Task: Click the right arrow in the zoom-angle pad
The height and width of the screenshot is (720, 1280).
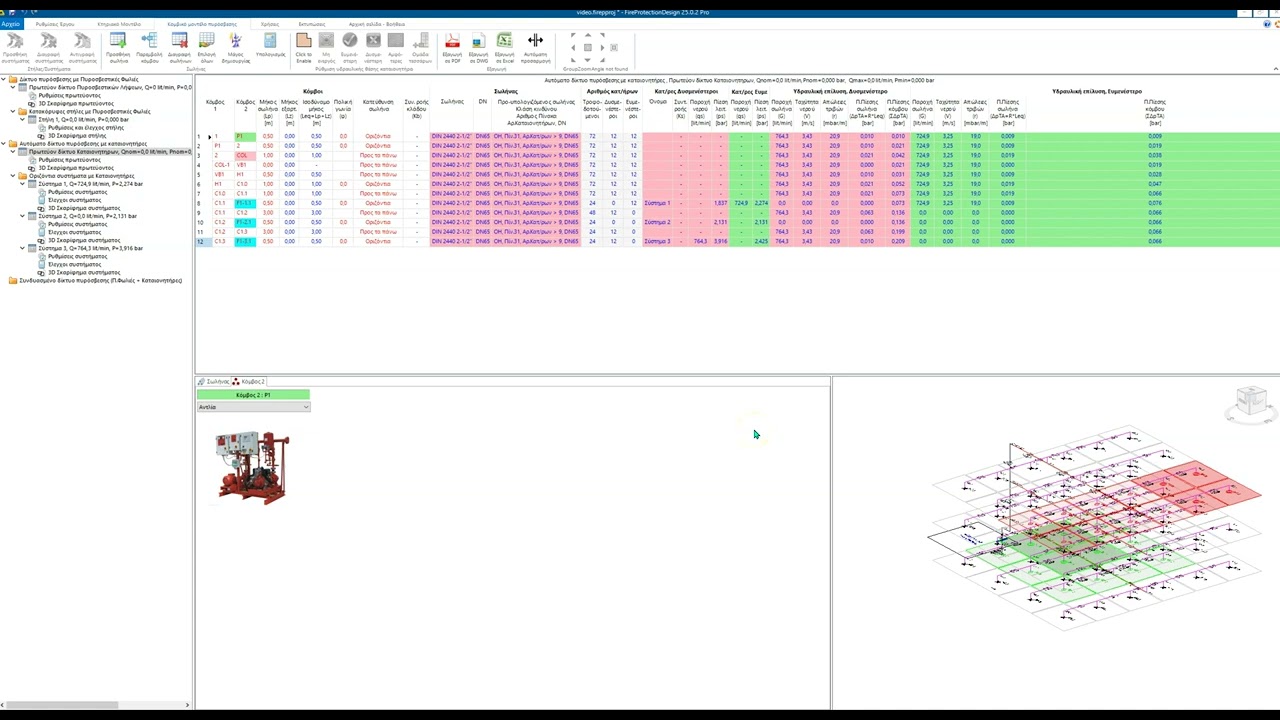Action: point(600,47)
